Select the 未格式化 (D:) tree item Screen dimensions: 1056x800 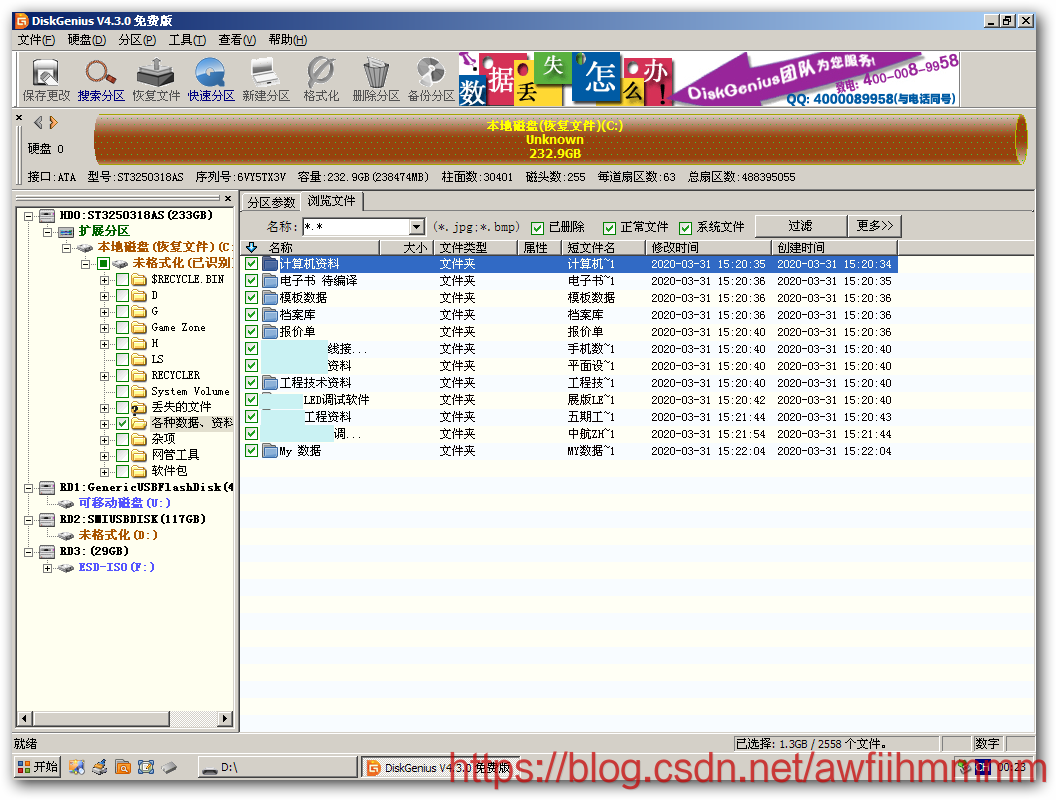tap(118, 535)
